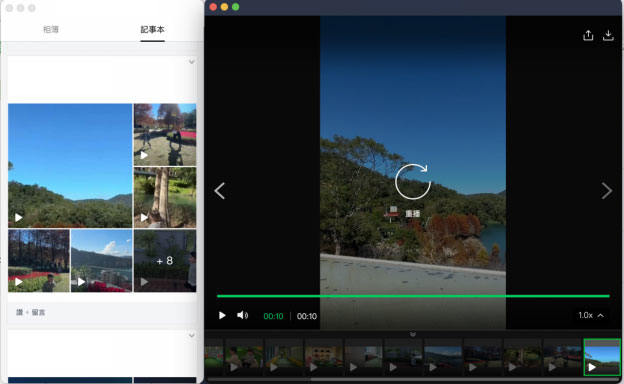The image size is (624, 384).
Task: Switch to the 相簿 tab
Action: pyautogui.click(x=51, y=29)
